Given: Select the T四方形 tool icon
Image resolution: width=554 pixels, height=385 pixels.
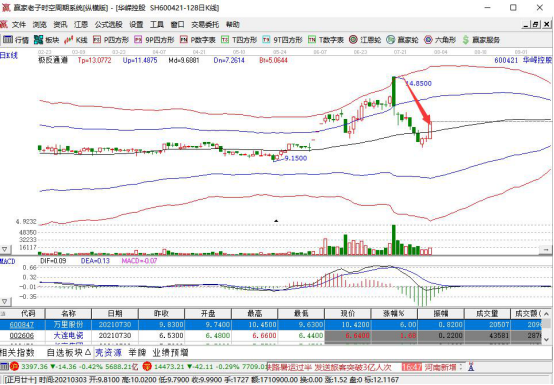Looking at the screenshot, I should [x=225, y=40].
